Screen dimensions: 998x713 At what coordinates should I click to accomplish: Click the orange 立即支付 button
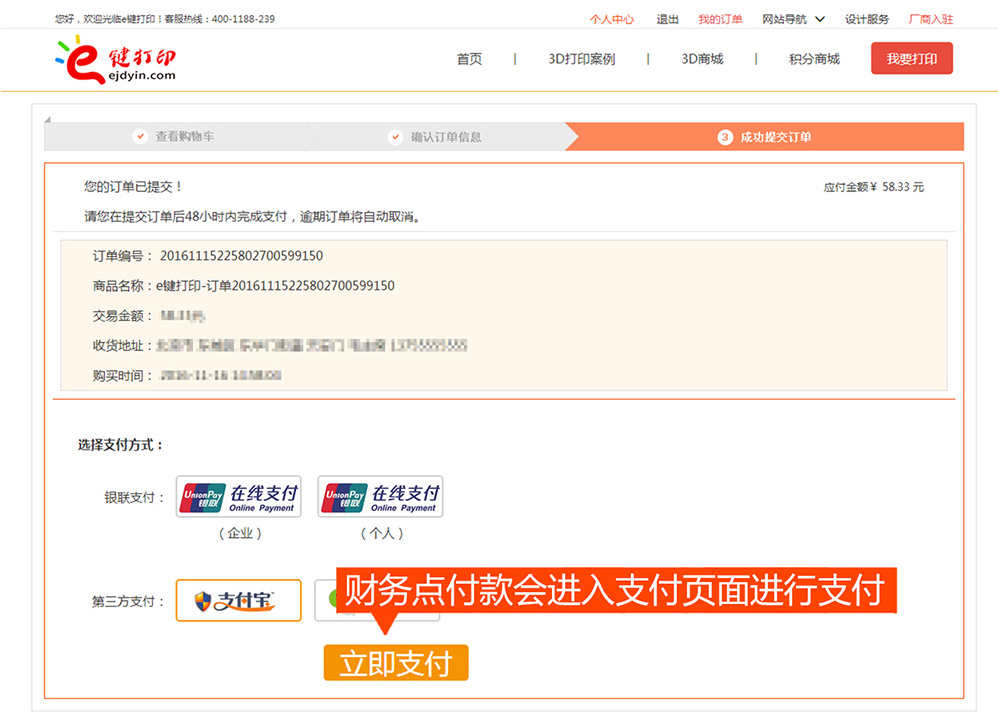pos(396,664)
